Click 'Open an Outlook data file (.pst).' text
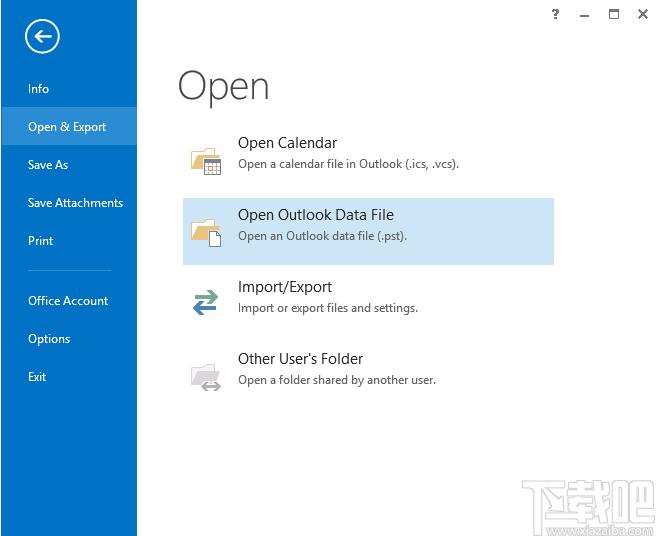 point(323,236)
